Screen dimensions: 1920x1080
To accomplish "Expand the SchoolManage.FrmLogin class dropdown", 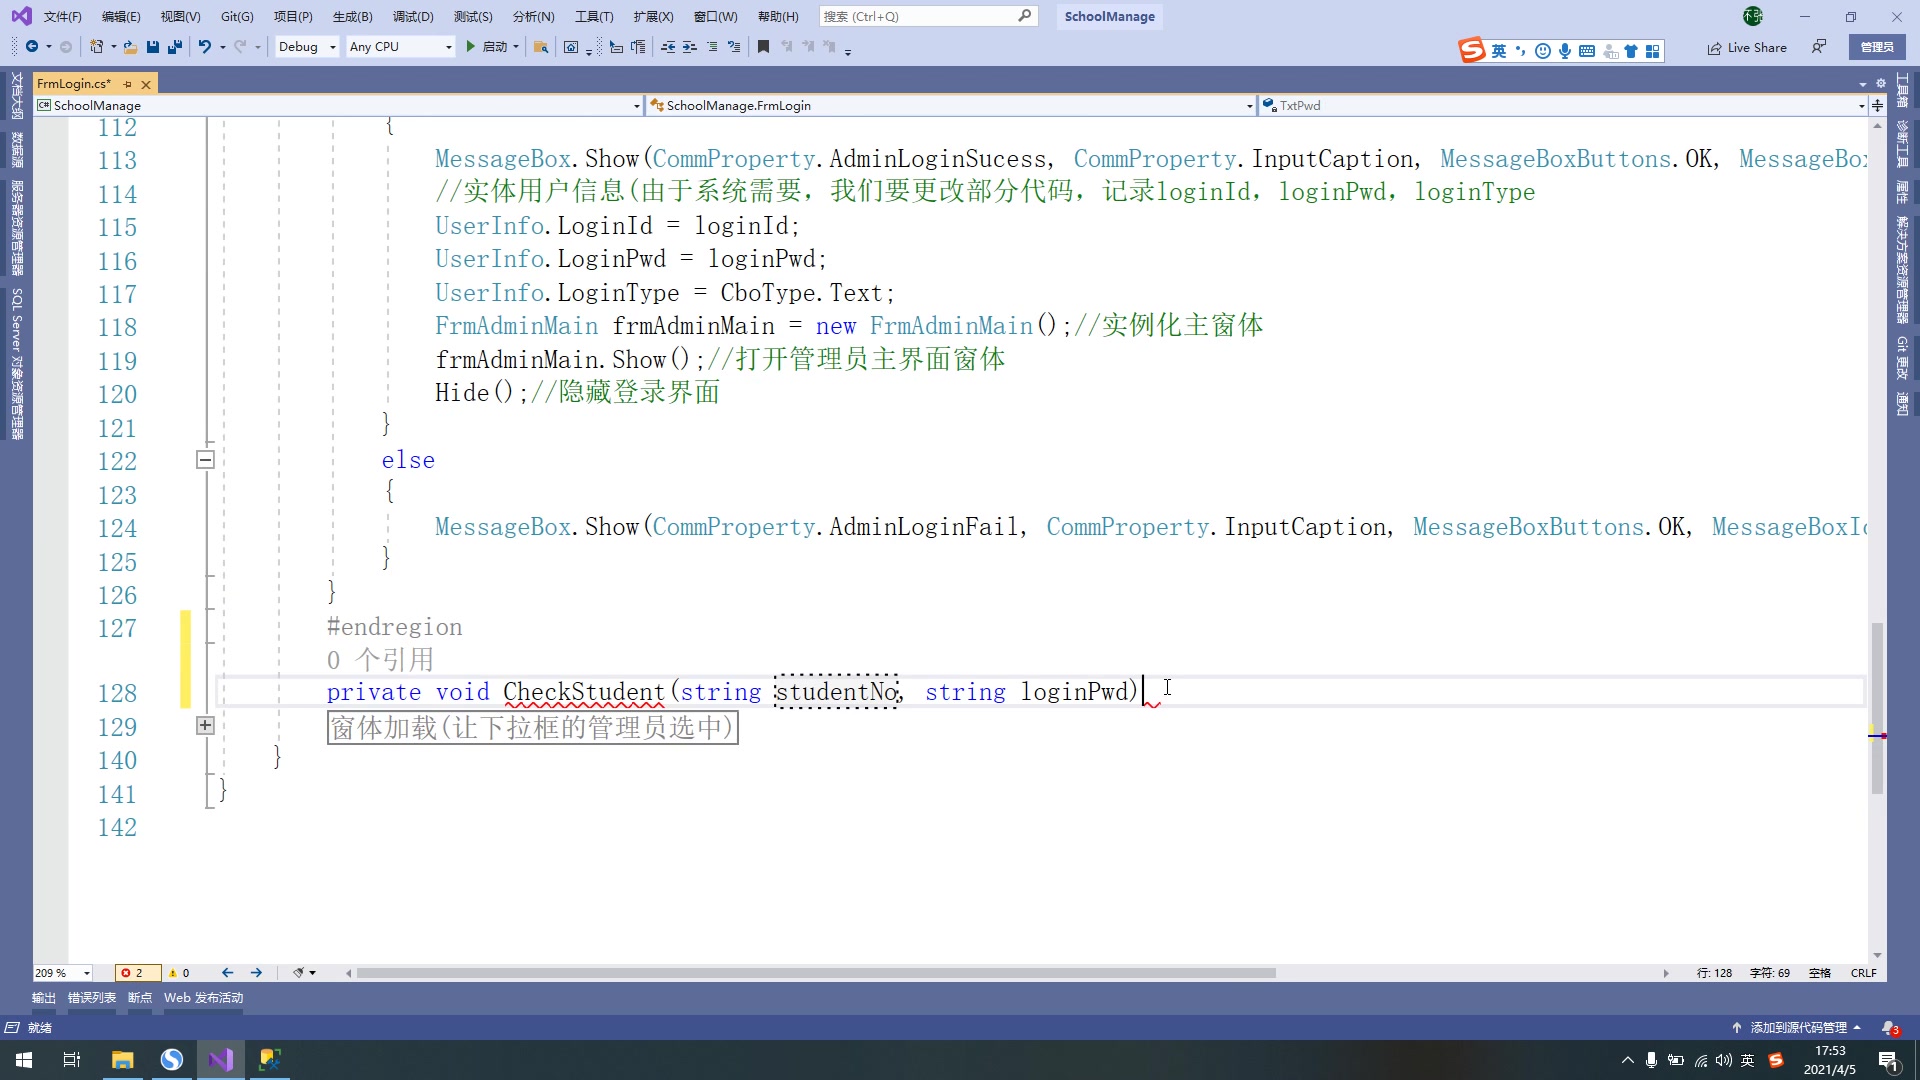I will (x=1249, y=106).
